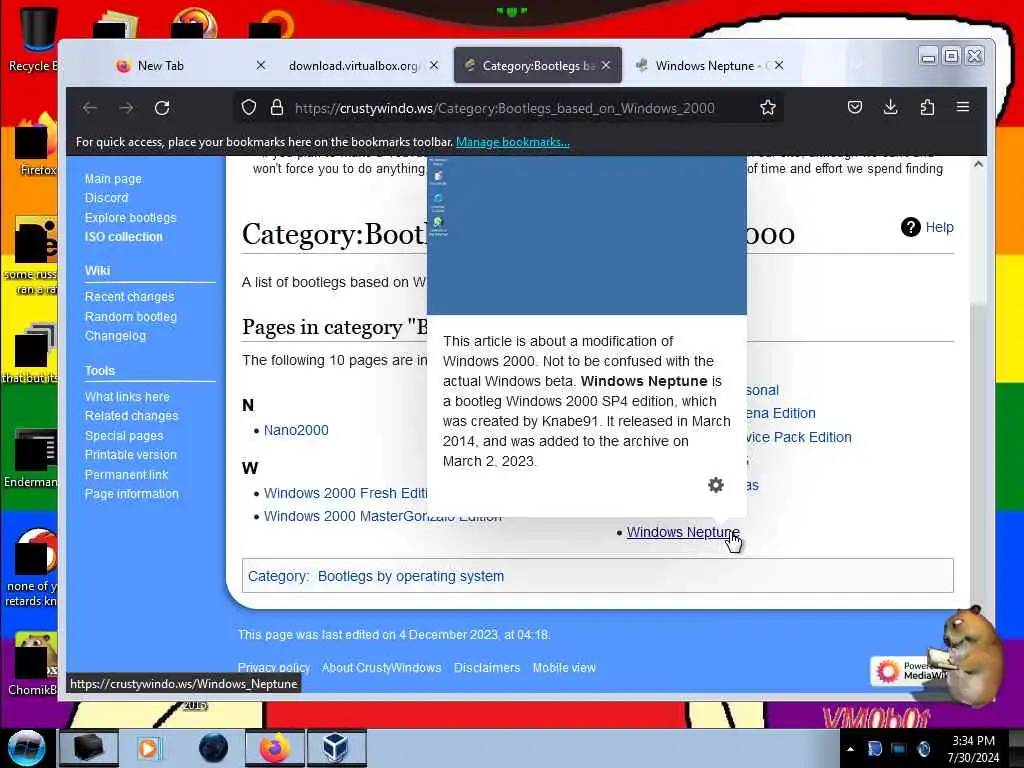Open the Pocket save icon

point(855,107)
